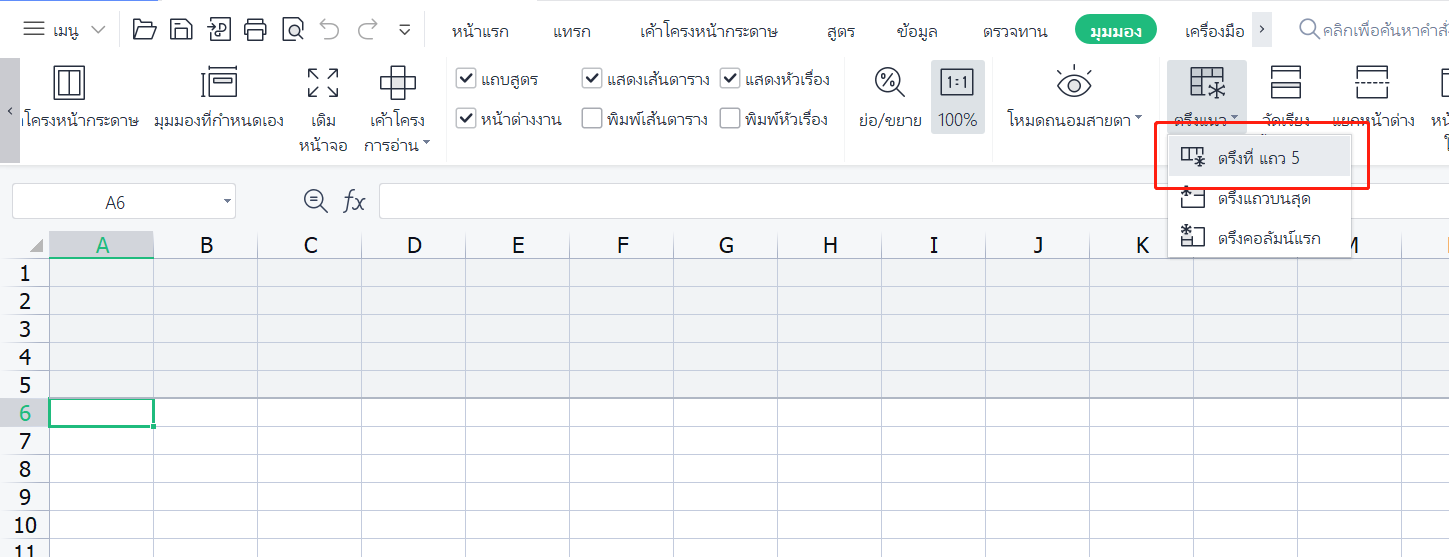The image size is (1449, 557).
Task: Open the ข้อมูล tab
Action: pyautogui.click(x=917, y=31)
